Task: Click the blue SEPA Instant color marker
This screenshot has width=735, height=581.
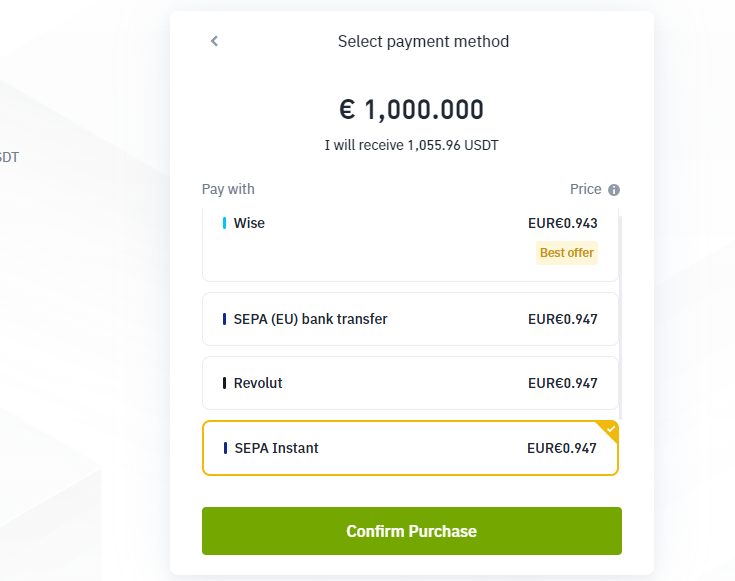Action: [225, 448]
